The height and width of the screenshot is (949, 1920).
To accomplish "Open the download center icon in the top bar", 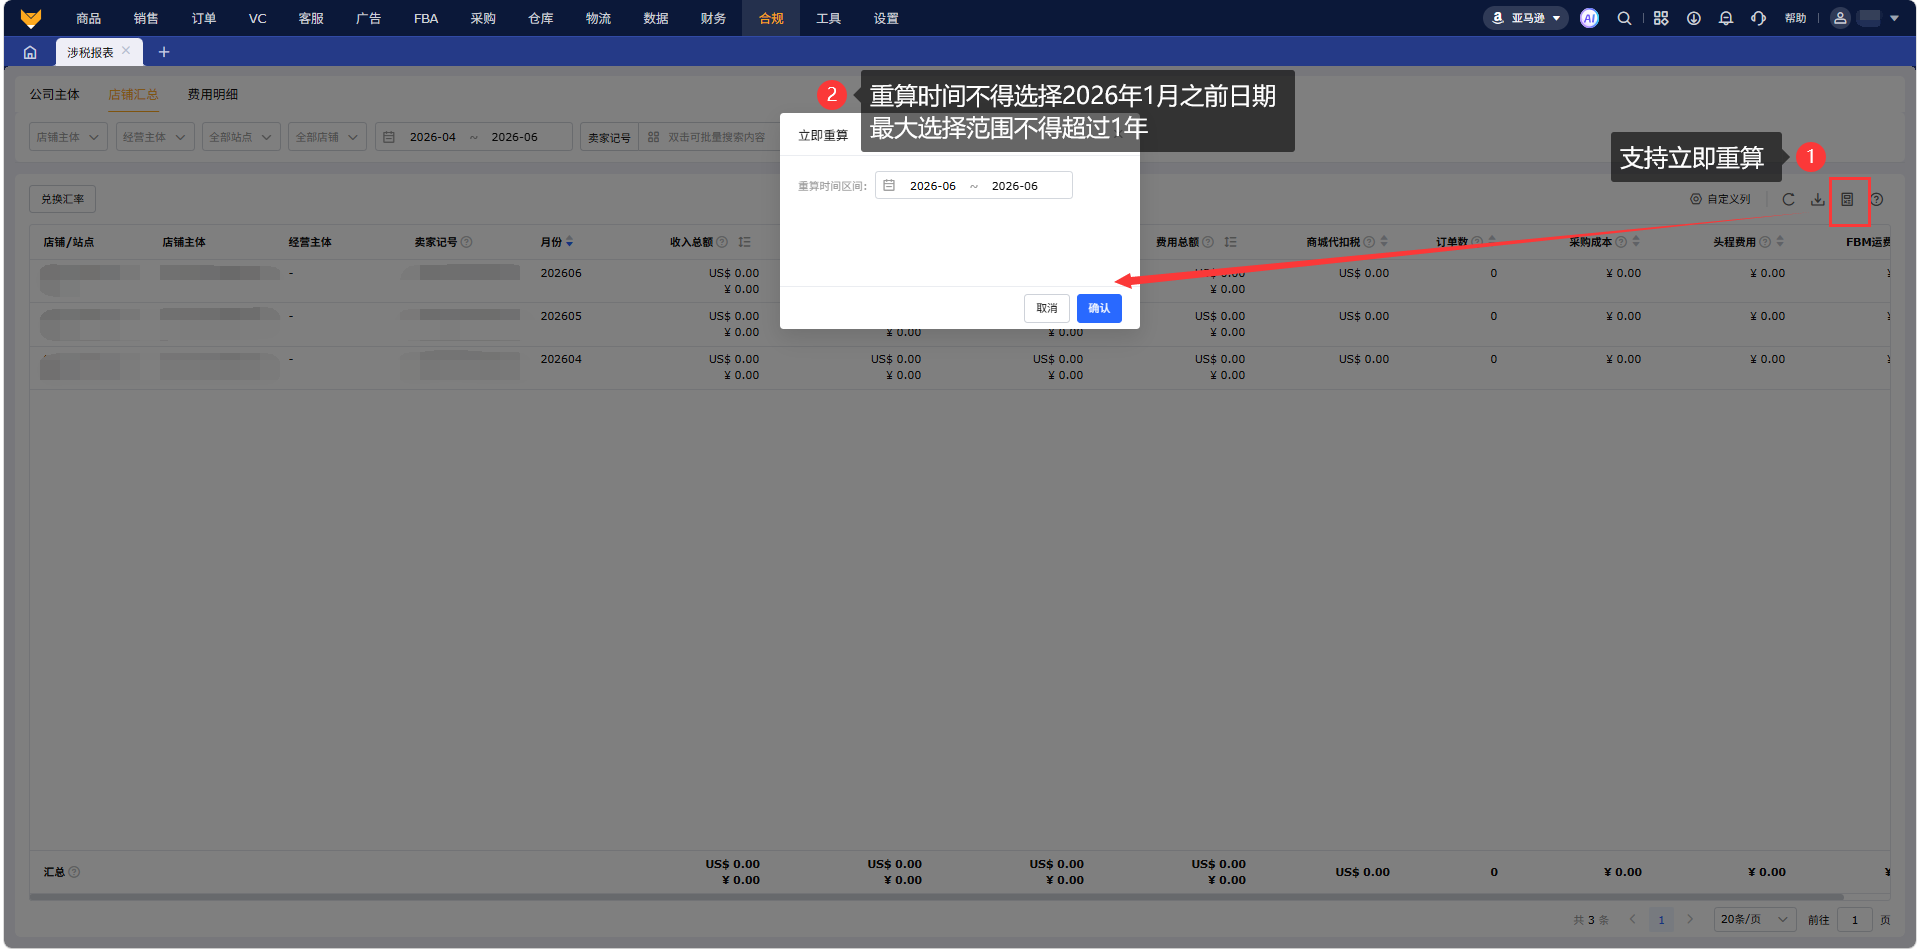I will coord(1694,18).
